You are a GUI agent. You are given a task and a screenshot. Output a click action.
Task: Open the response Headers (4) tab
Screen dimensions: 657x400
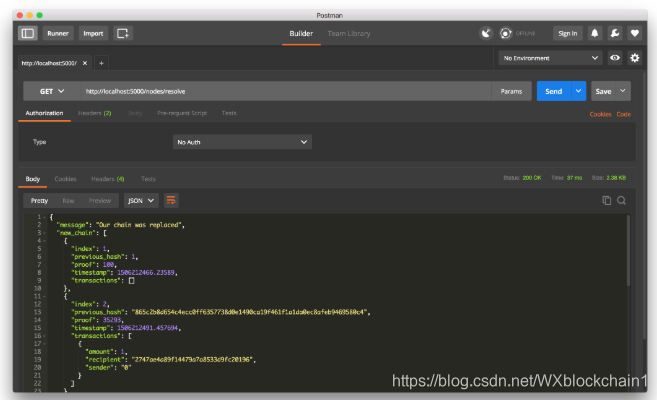108,179
